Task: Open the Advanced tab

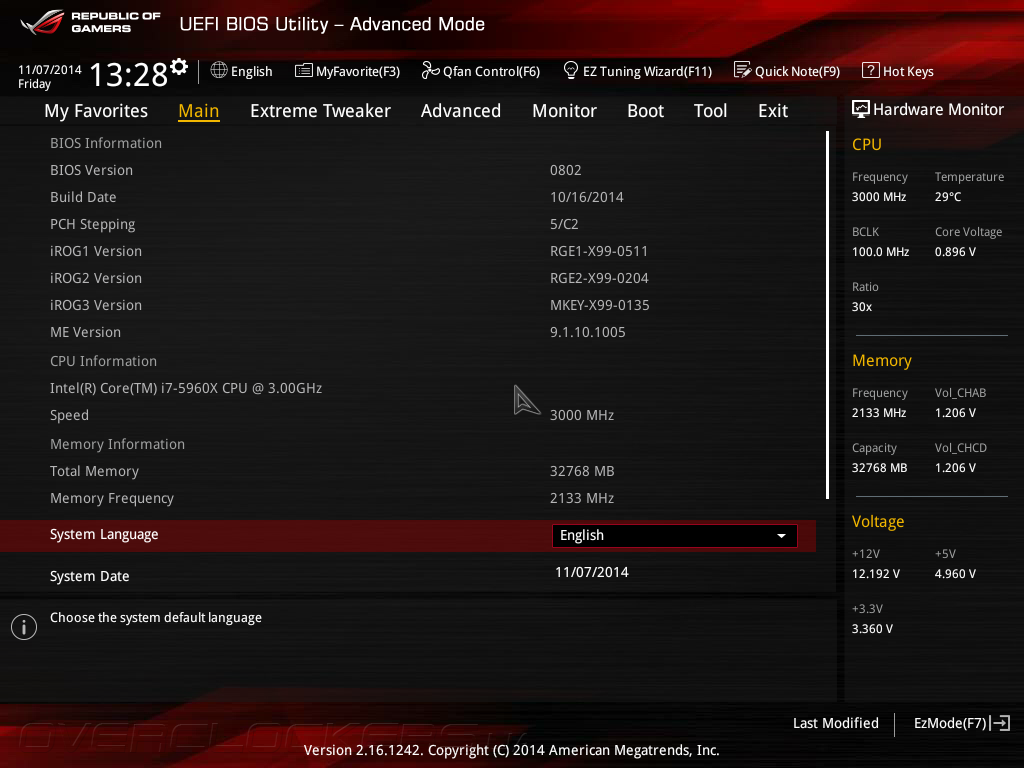Action: pos(460,111)
